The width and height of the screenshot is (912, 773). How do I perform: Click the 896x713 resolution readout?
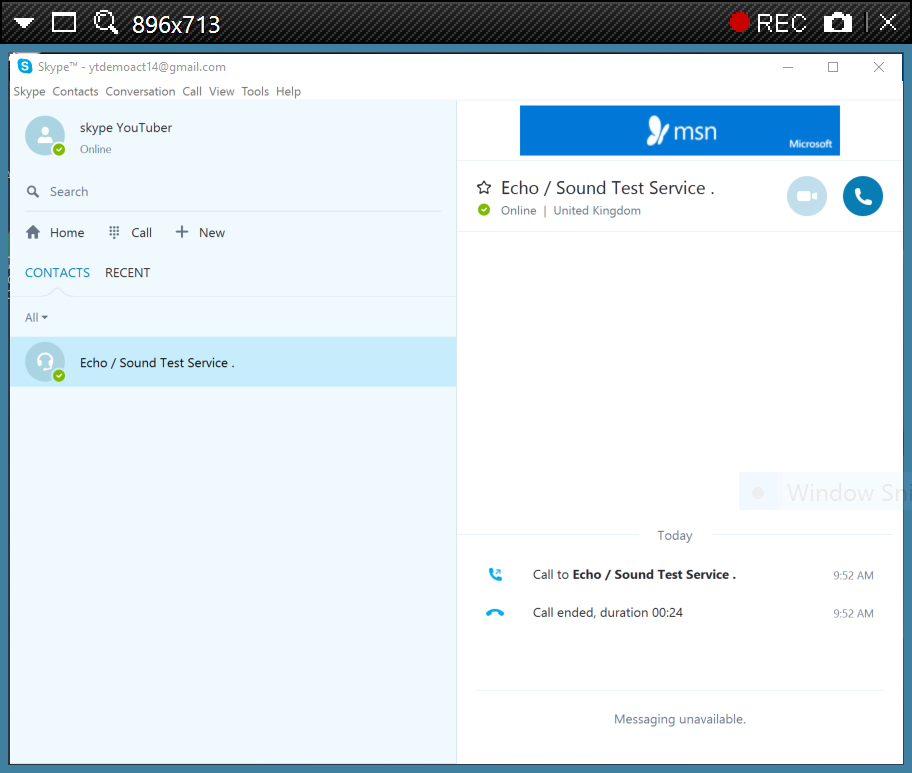(176, 24)
